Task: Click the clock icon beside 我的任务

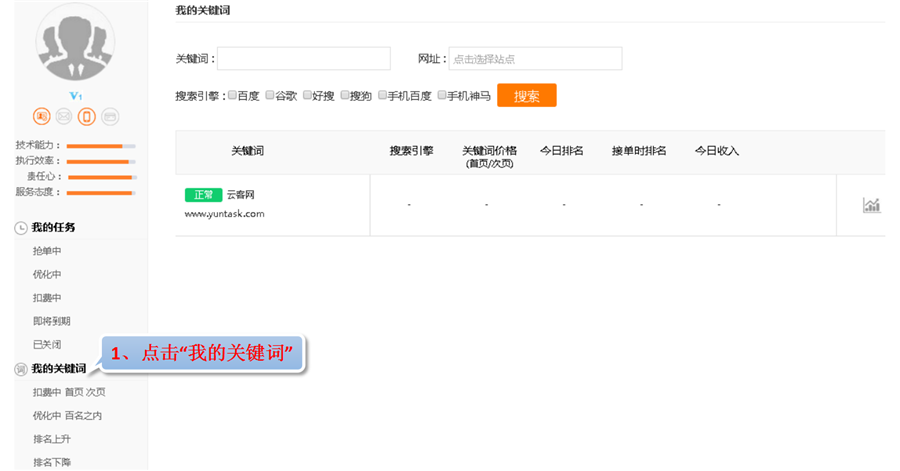Action: click(21, 228)
